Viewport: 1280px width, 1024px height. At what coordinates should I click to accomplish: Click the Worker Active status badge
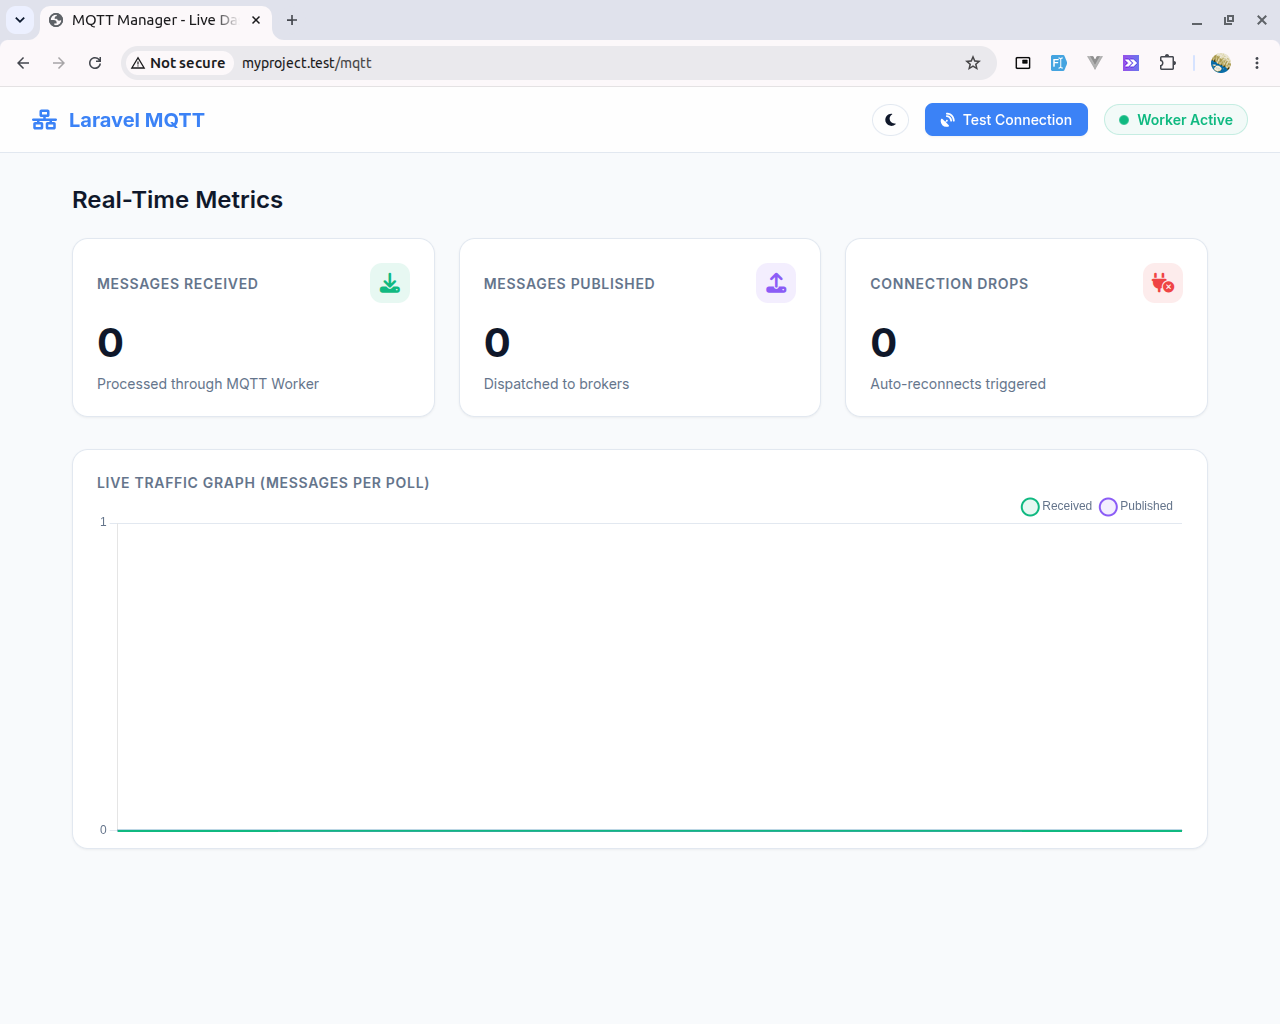1175,120
